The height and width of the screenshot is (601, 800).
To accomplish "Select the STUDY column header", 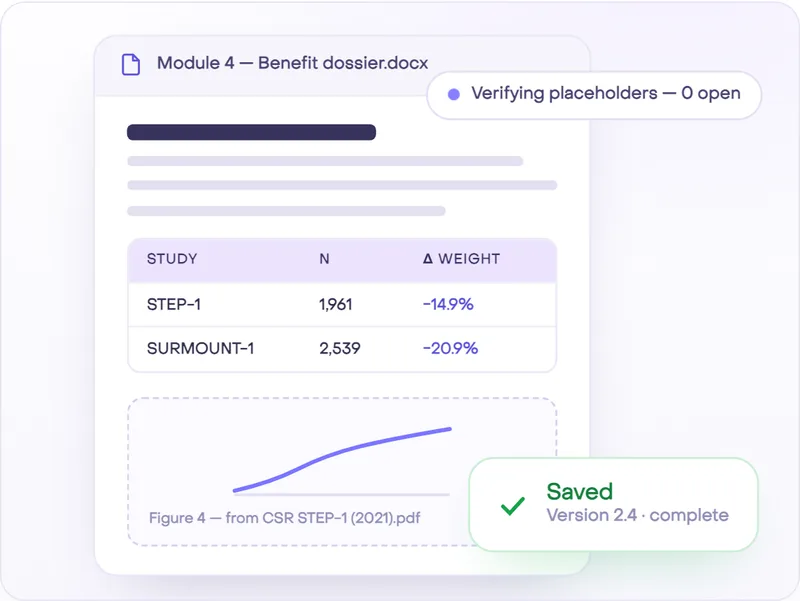I will pos(172,259).
